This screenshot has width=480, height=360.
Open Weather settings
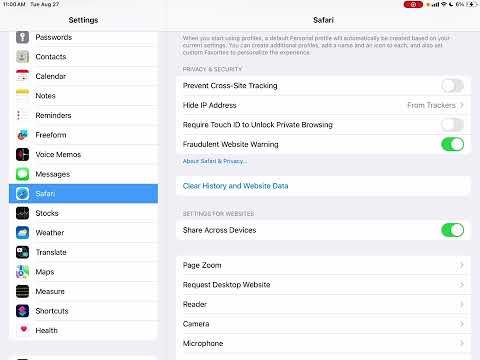click(83, 233)
